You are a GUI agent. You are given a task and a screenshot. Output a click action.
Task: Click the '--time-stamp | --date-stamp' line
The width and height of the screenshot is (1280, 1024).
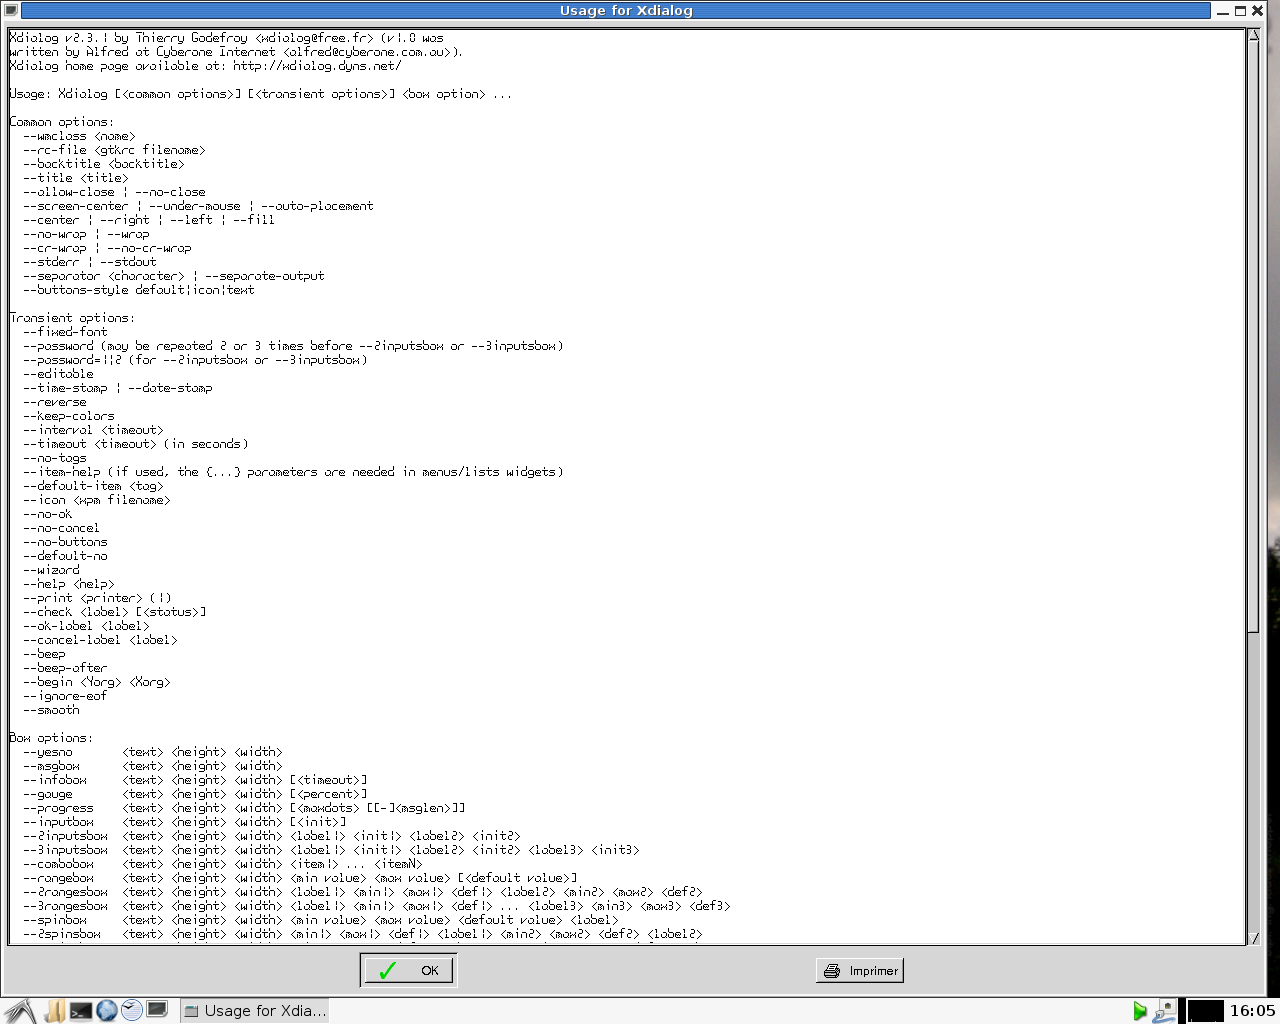[x=118, y=388]
